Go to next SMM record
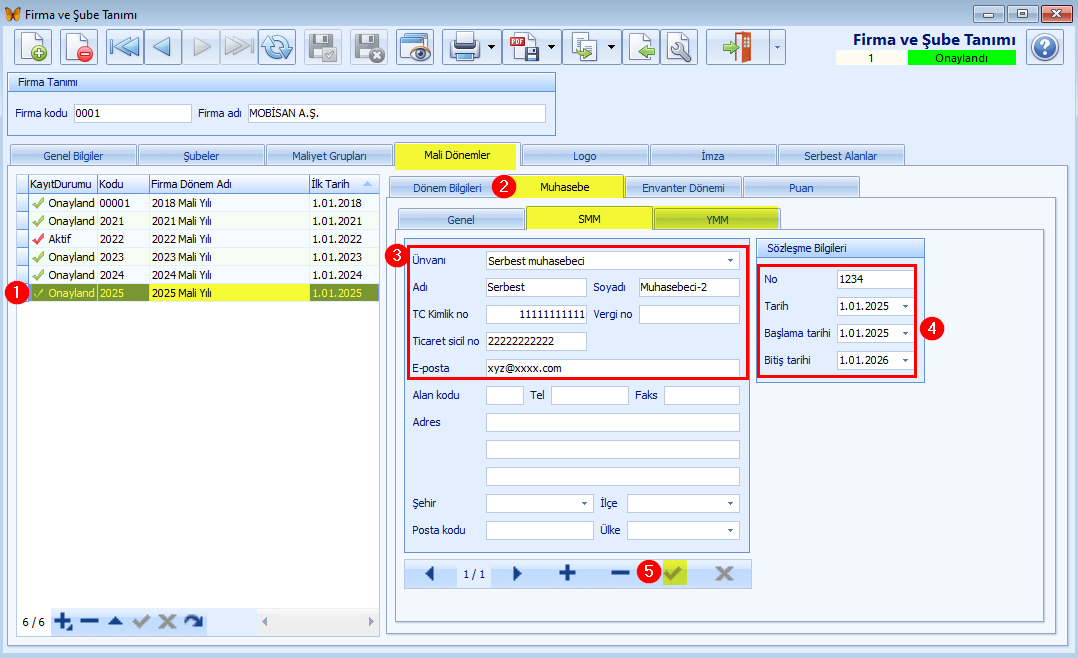The height and width of the screenshot is (658, 1078). [x=517, y=573]
